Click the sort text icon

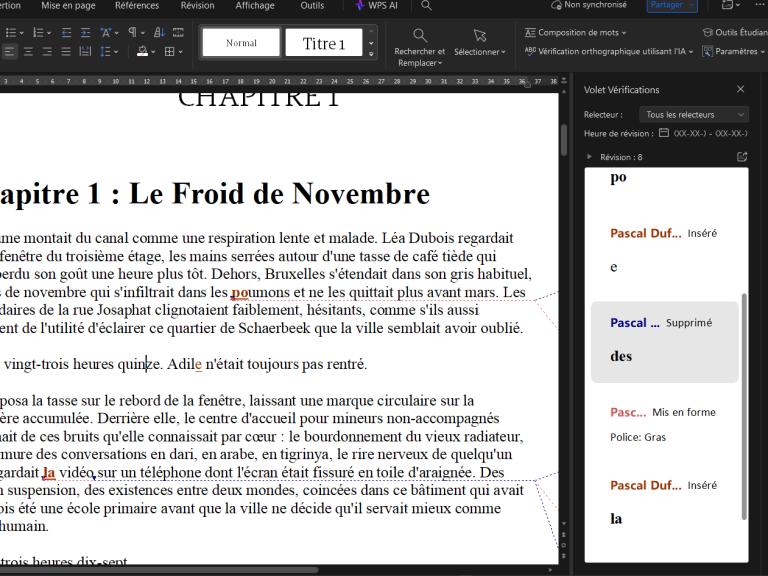coord(159,33)
